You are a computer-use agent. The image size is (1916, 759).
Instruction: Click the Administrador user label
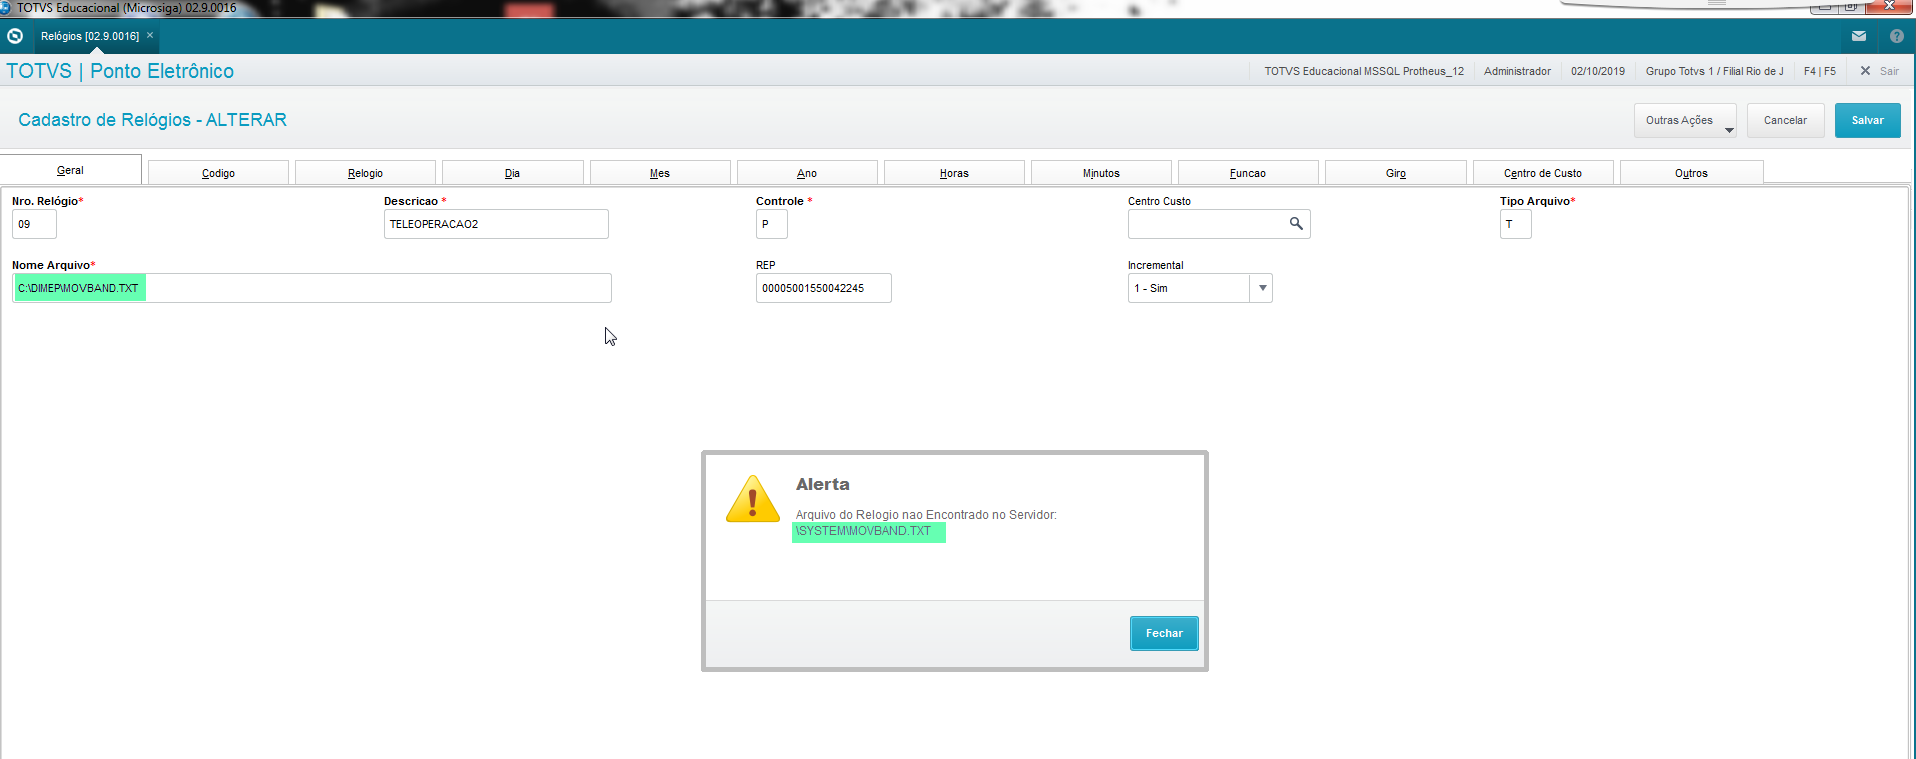tap(1517, 71)
